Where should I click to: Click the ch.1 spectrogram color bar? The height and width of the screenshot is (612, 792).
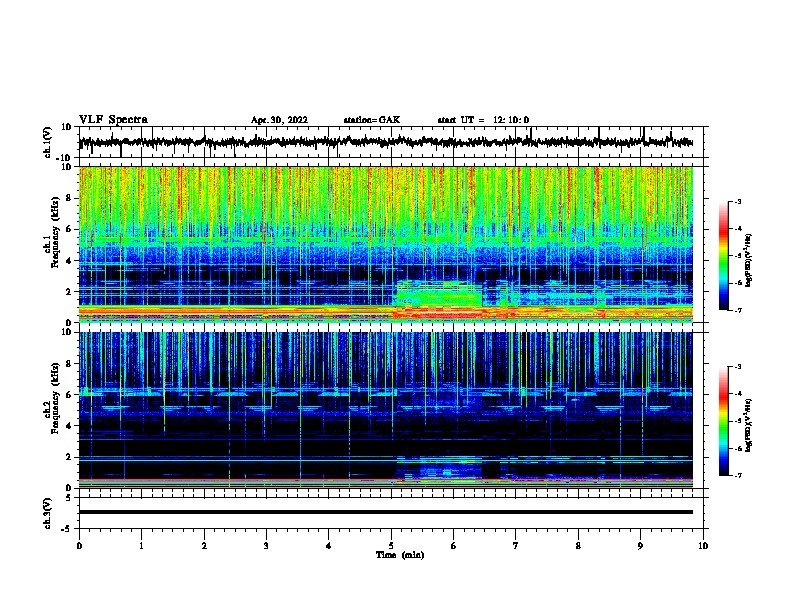723,256
